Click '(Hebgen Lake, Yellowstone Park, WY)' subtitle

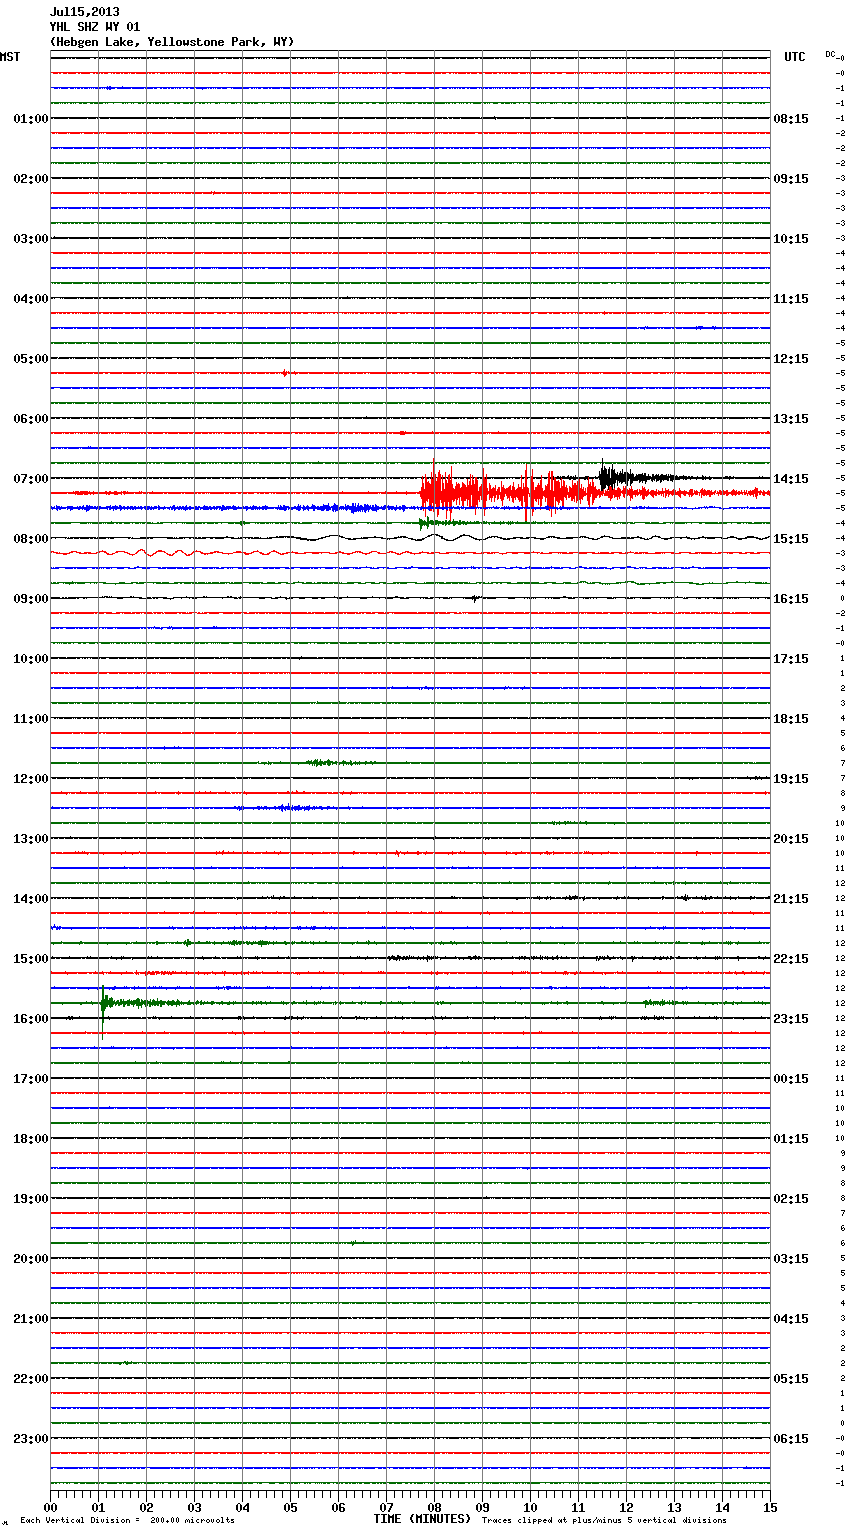(172, 42)
